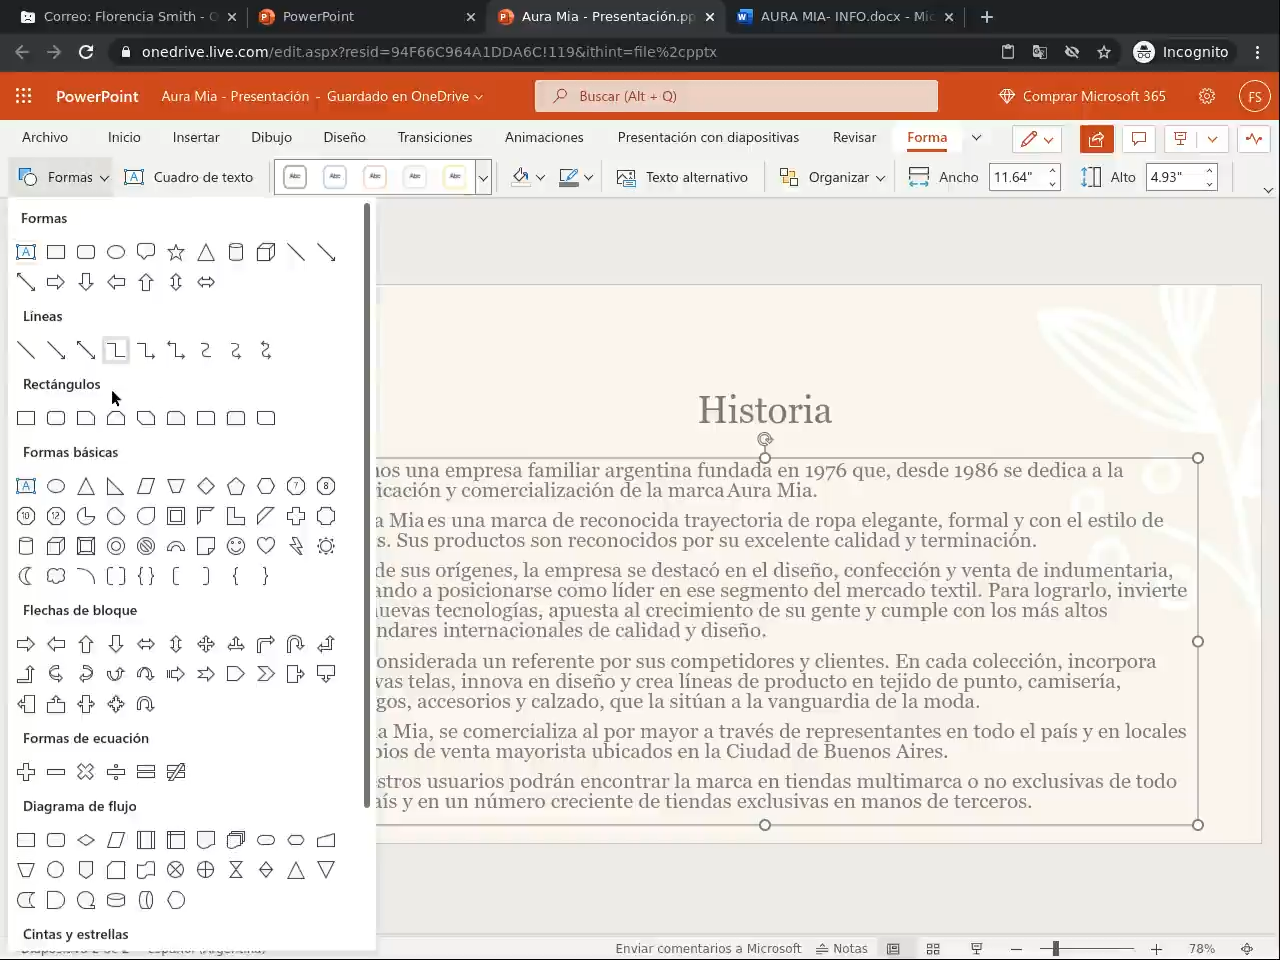Insert the lightning bolt shape
Image resolution: width=1280 pixels, height=960 pixels.
pos(296,546)
